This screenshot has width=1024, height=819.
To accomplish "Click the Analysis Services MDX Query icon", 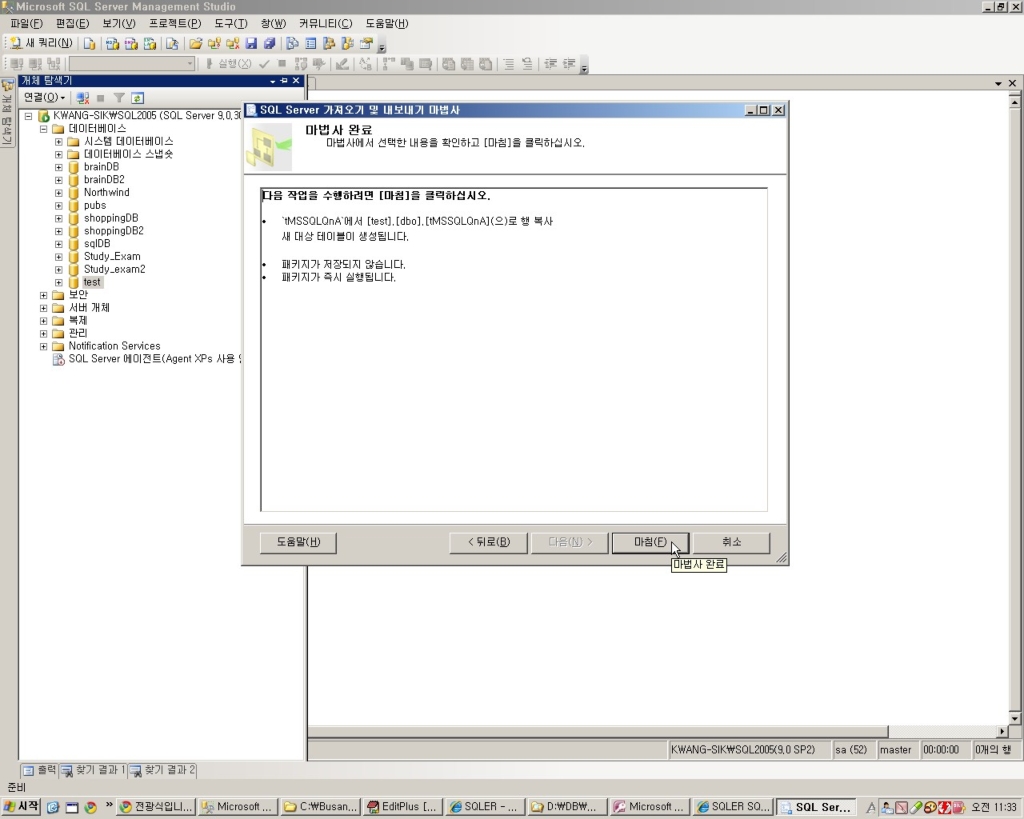I will pos(112,44).
